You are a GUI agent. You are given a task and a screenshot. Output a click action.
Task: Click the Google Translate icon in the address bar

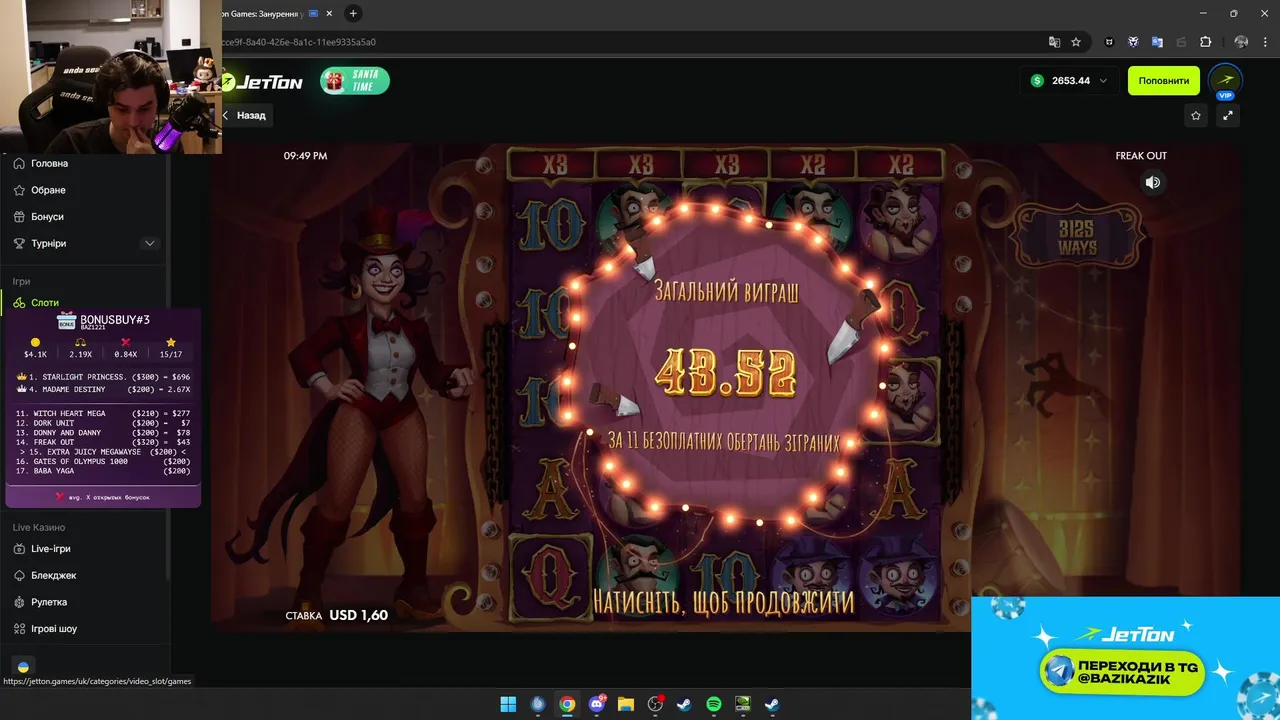(1054, 42)
